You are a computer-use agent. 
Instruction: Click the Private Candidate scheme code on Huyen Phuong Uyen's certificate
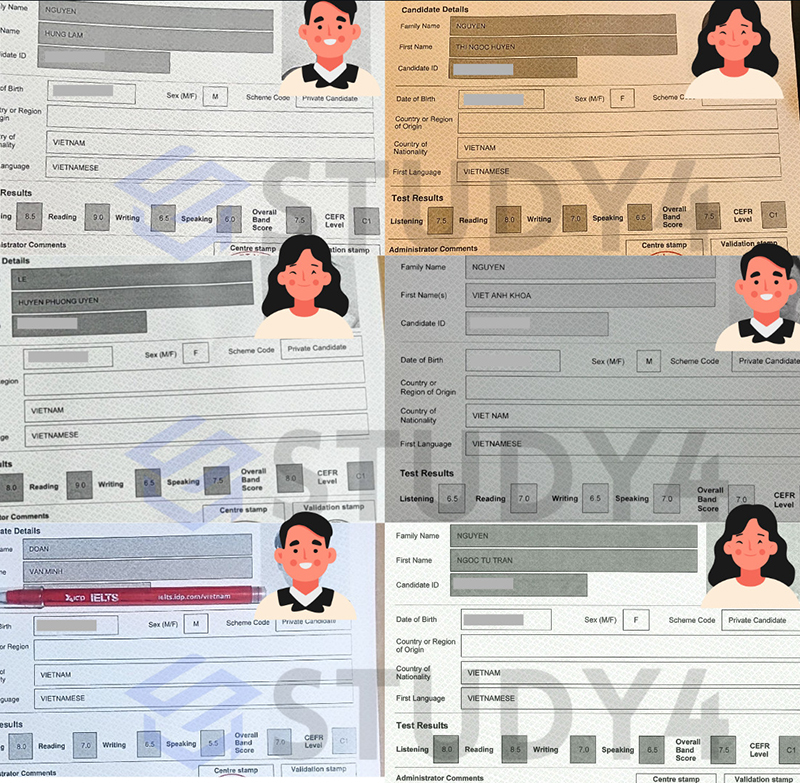point(321,348)
